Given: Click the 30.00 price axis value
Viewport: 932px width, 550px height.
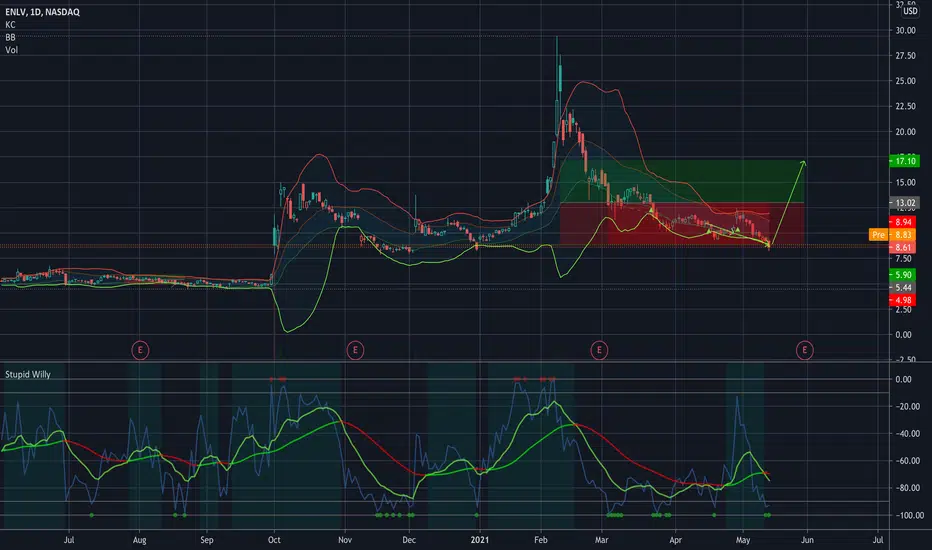Looking at the screenshot, I should [906, 30].
